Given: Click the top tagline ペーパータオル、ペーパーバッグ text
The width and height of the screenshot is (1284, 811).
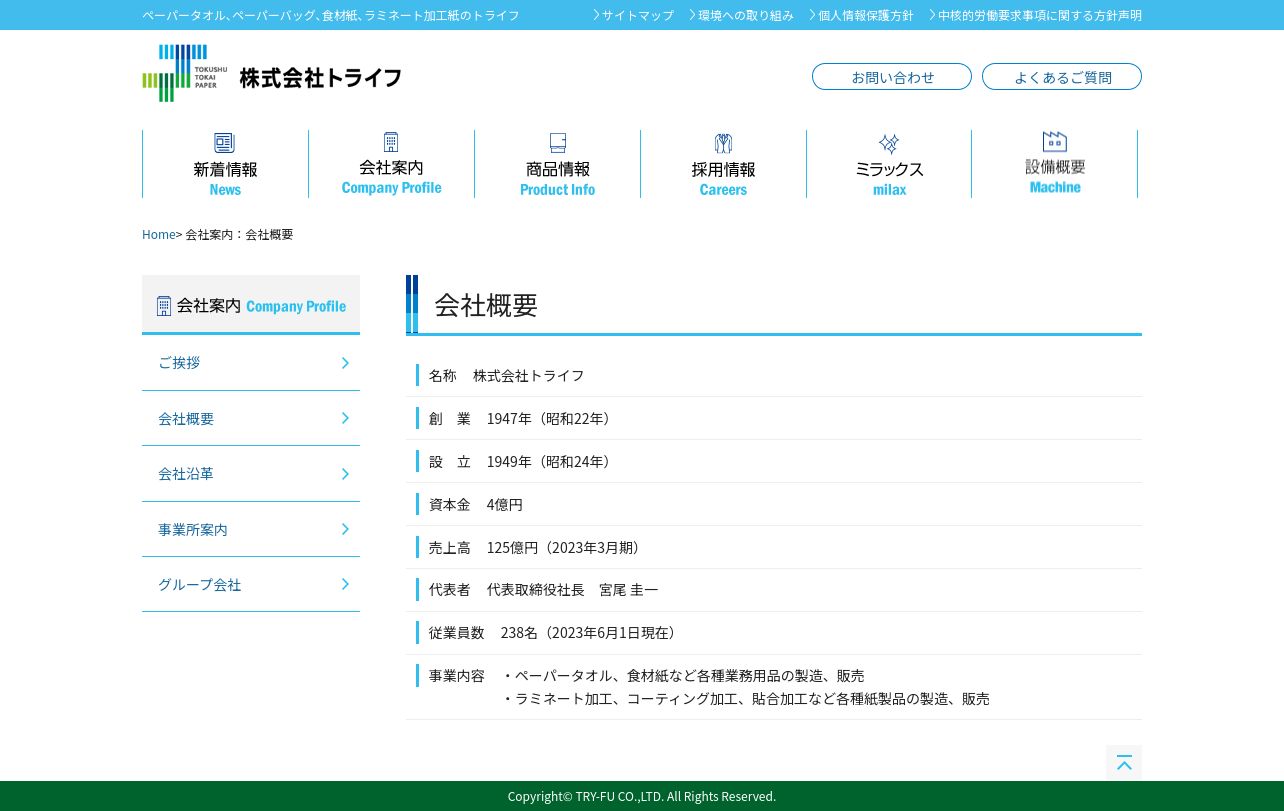Looking at the screenshot, I should [x=331, y=15].
